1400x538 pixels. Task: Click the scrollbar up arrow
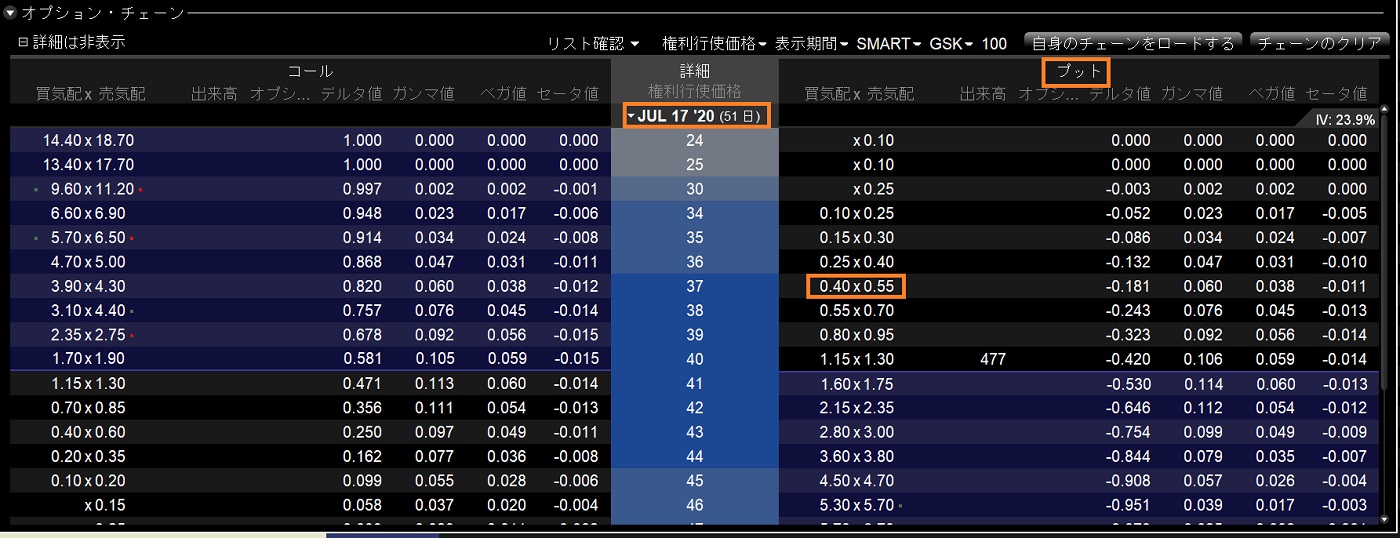tap(1385, 110)
